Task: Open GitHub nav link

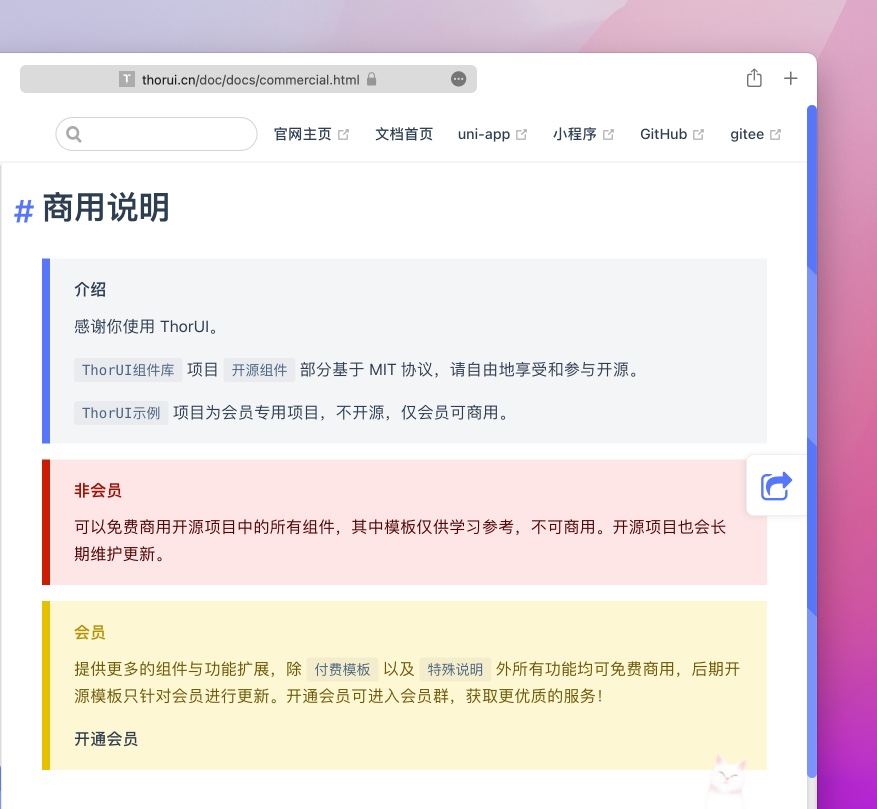Action: click(672, 134)
